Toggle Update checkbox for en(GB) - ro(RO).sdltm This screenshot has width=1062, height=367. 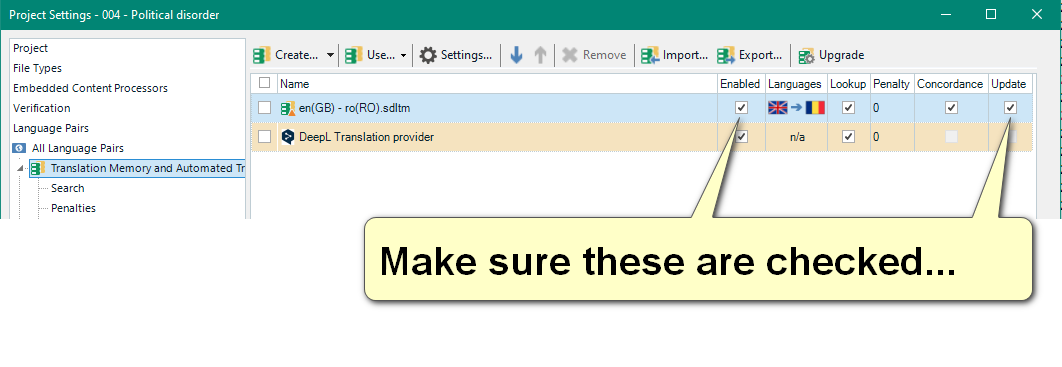(x=1011, y=108)
